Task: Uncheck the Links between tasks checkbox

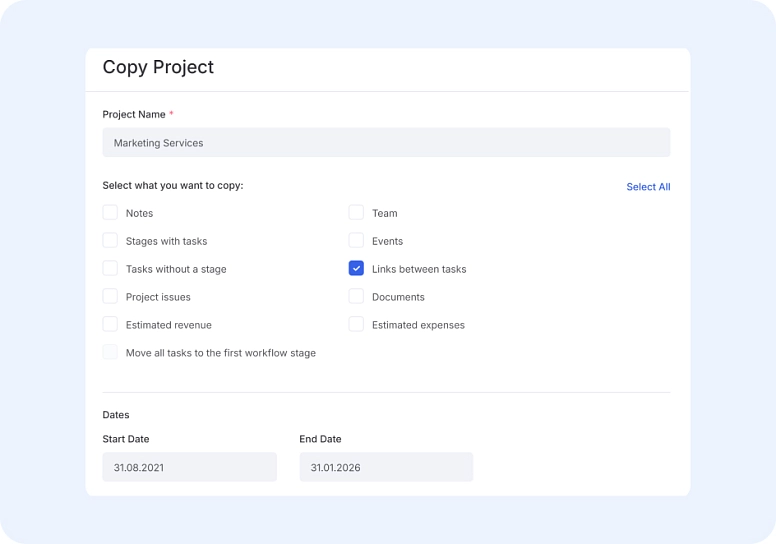Action: point(356,269)
